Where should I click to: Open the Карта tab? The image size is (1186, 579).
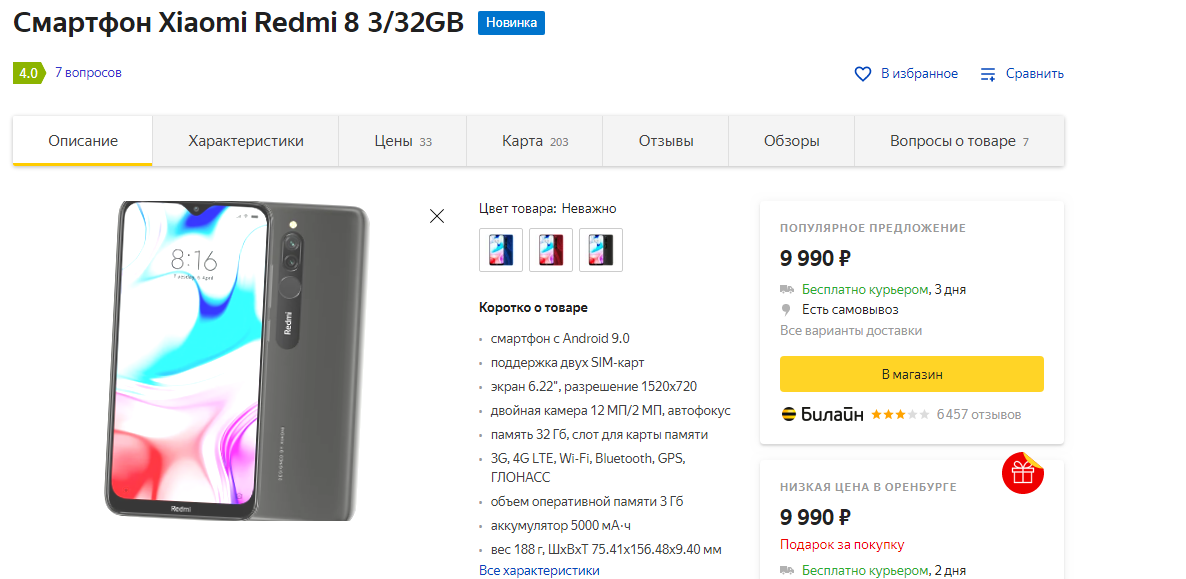click(535, 141)
